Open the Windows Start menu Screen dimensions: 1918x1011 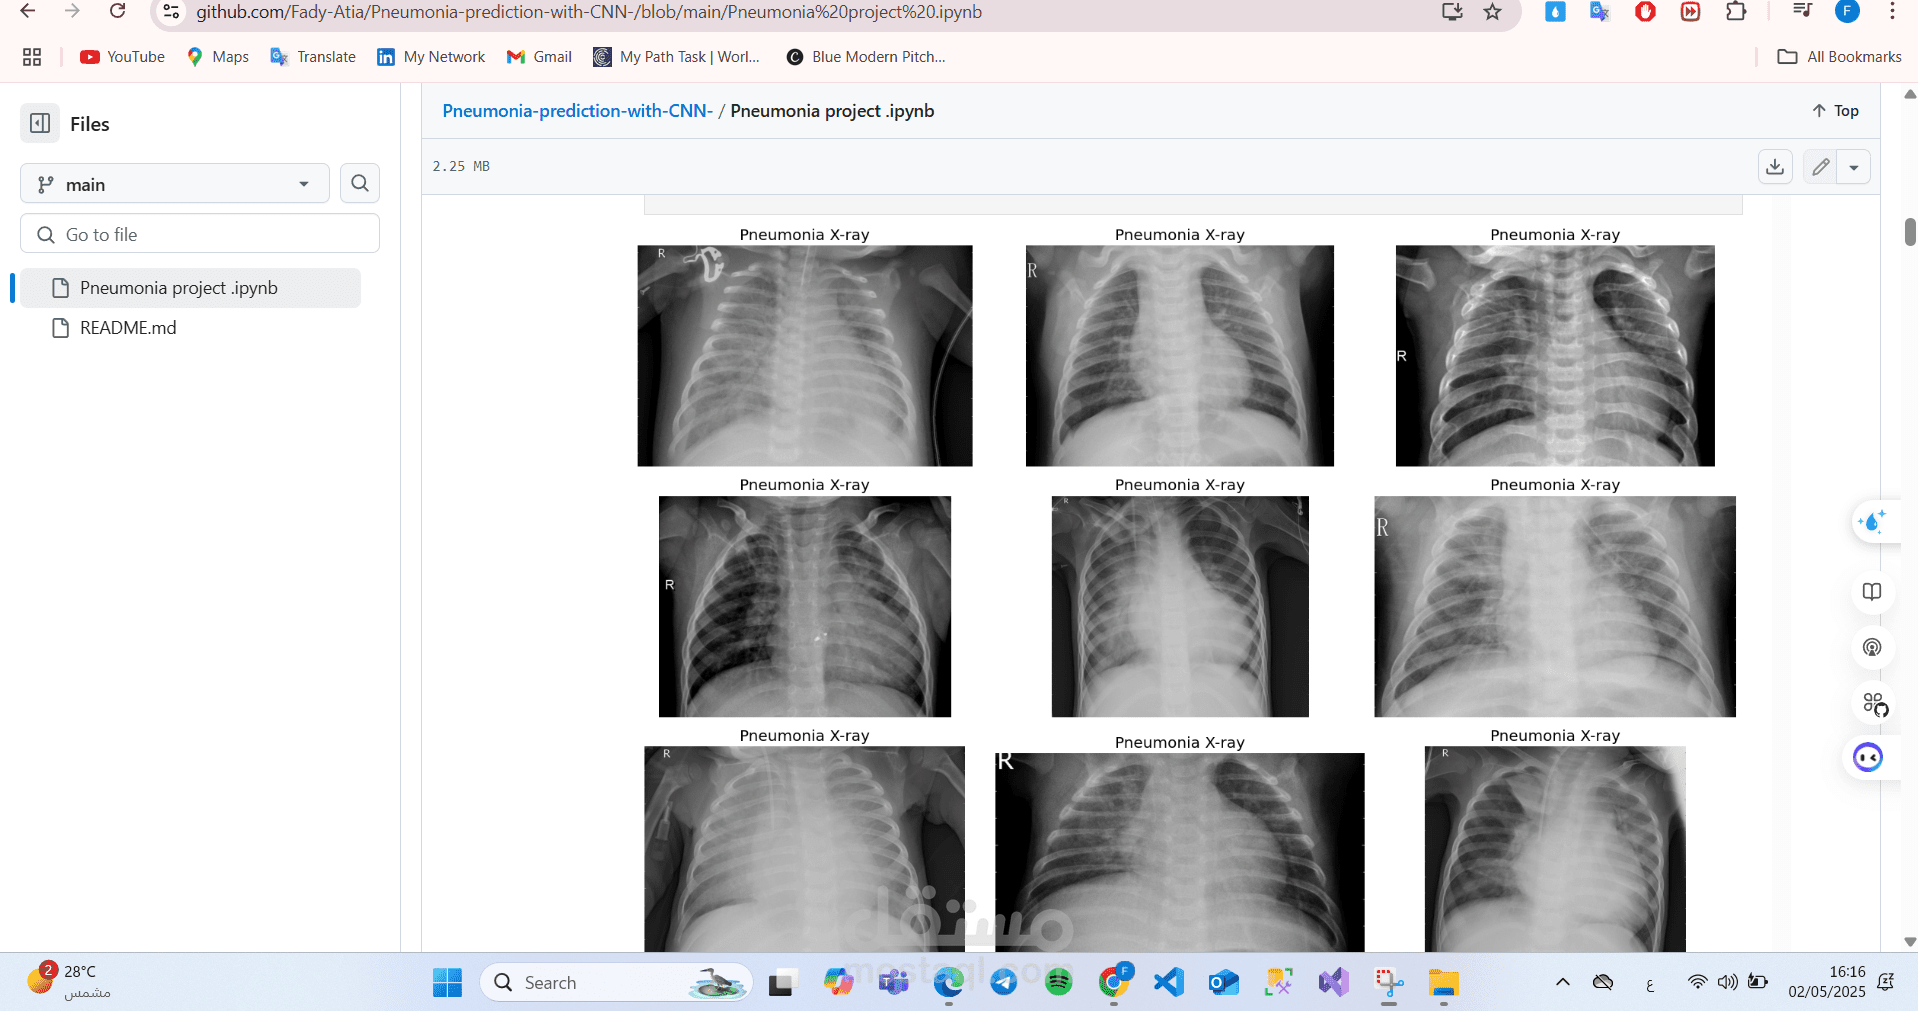[x=447, y=983]
